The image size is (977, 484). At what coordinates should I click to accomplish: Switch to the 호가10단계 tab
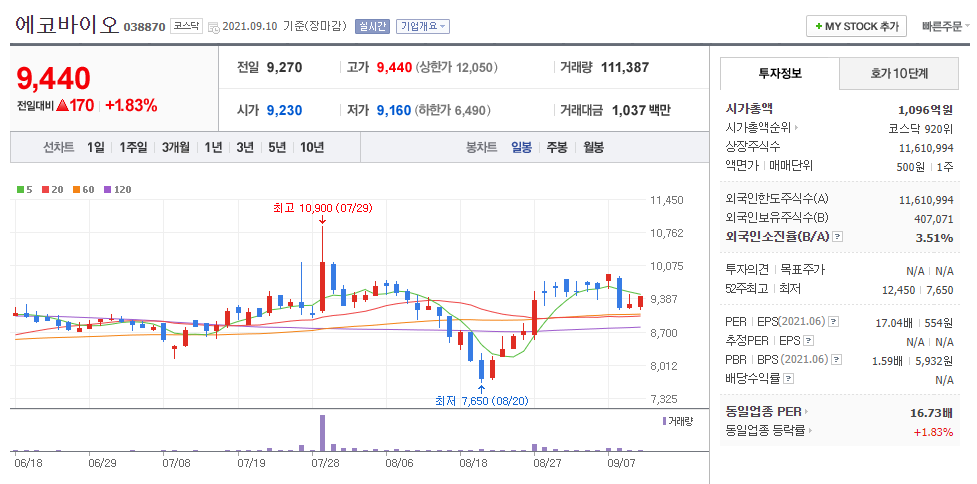click(x=899, y=74)
